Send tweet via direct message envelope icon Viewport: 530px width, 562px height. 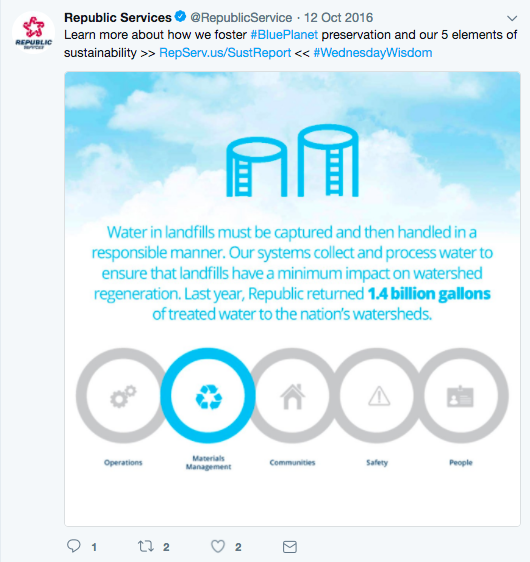click(290, 547)
